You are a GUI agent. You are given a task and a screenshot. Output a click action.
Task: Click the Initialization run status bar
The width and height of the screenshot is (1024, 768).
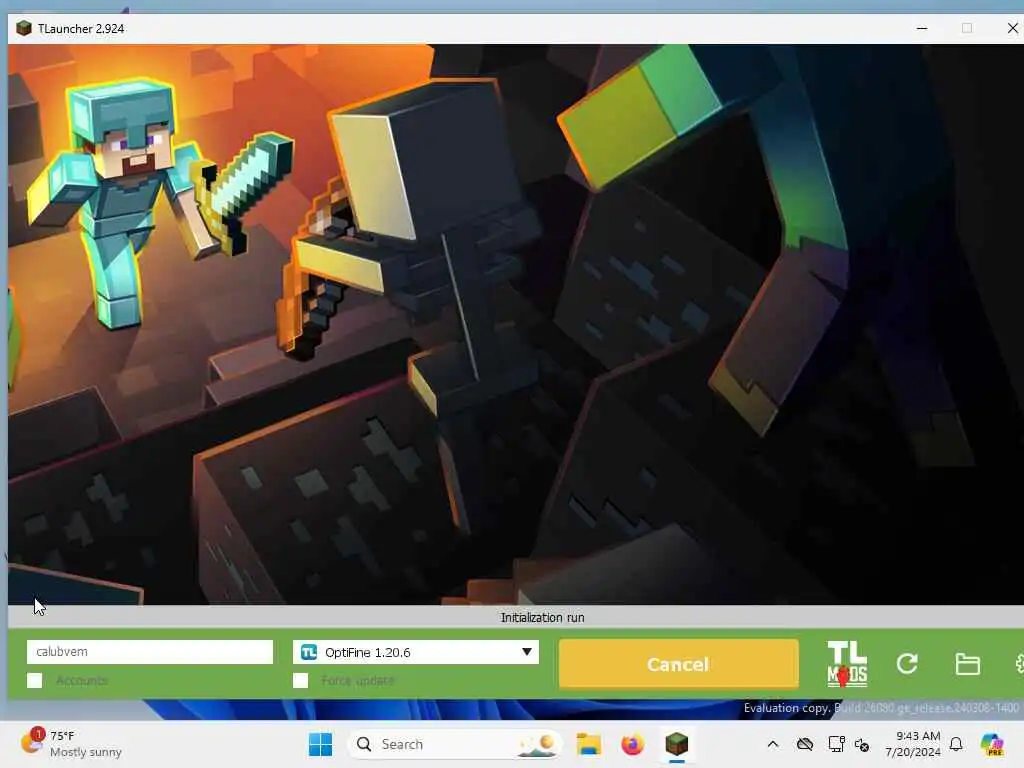pyautogui.click(x=516, y=617)
